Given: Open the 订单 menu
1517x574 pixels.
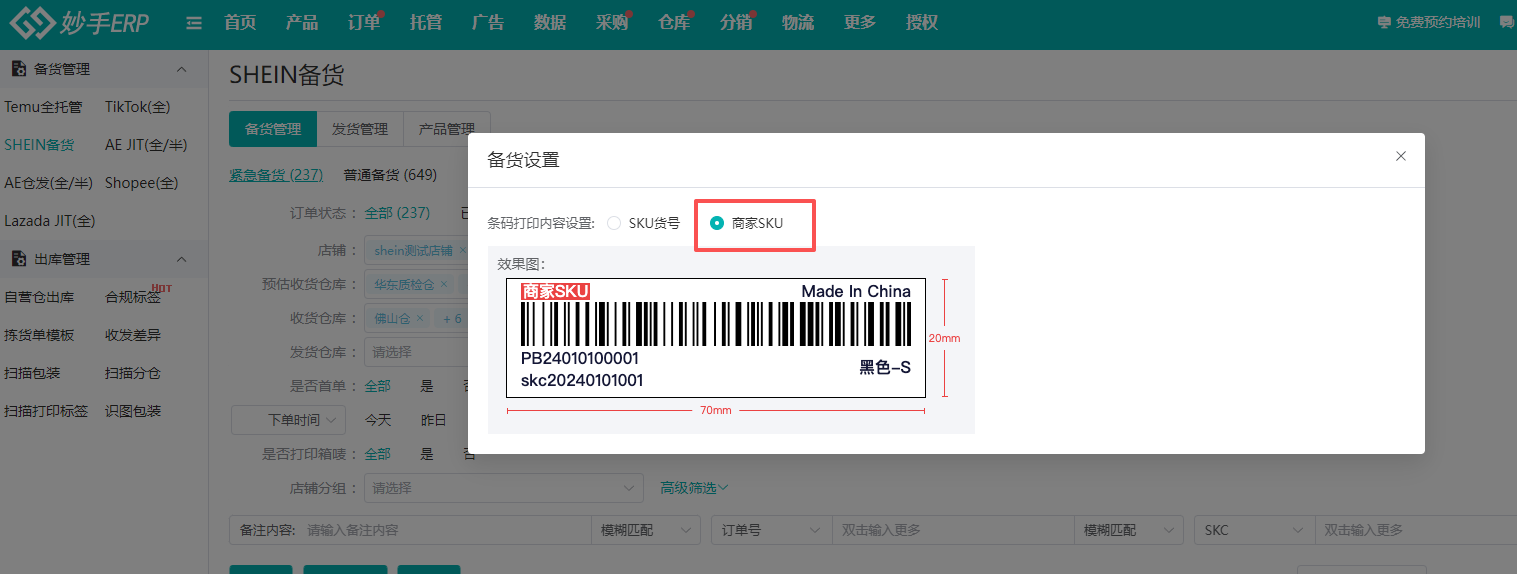Looking at the screenshot, I should click(x=364, y=22).
